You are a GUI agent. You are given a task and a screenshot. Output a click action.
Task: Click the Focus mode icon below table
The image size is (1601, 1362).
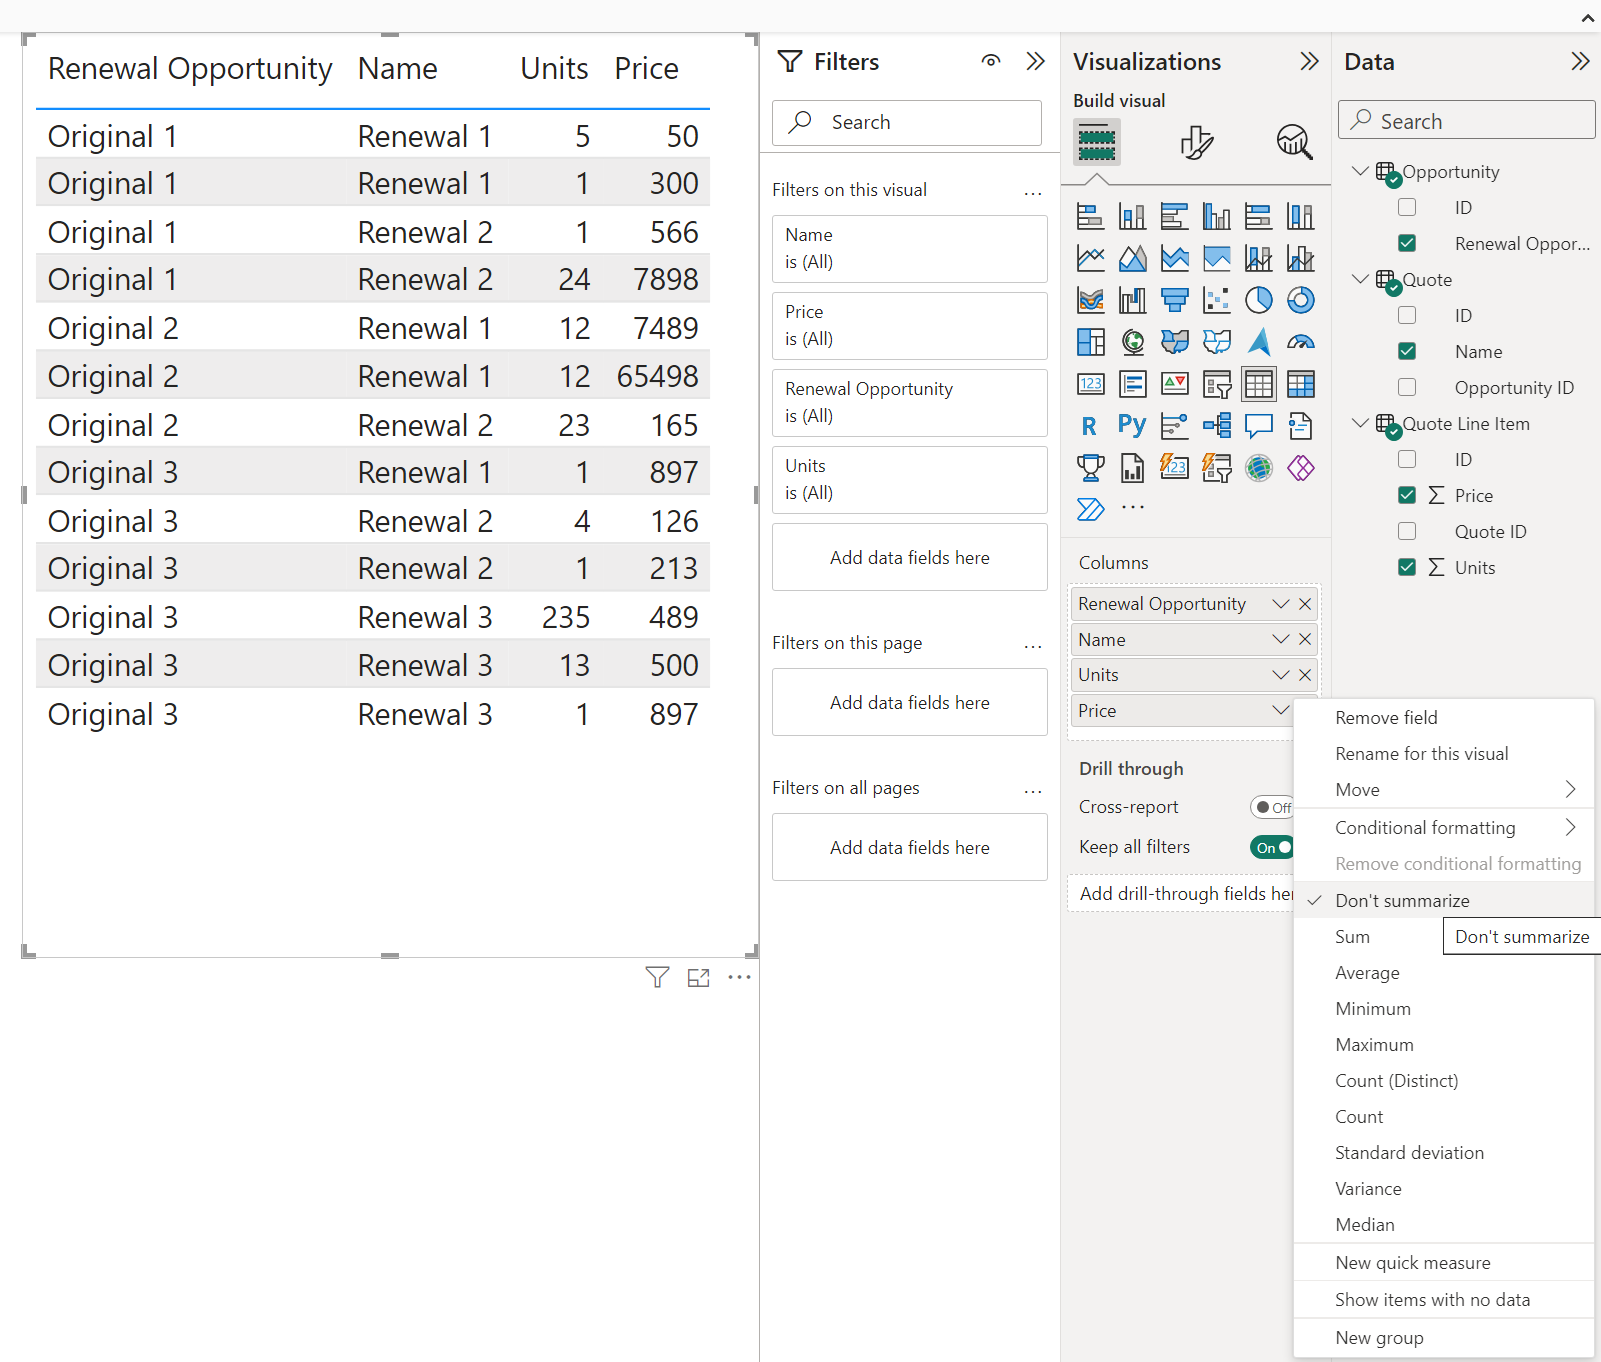(x=698, y=977)
